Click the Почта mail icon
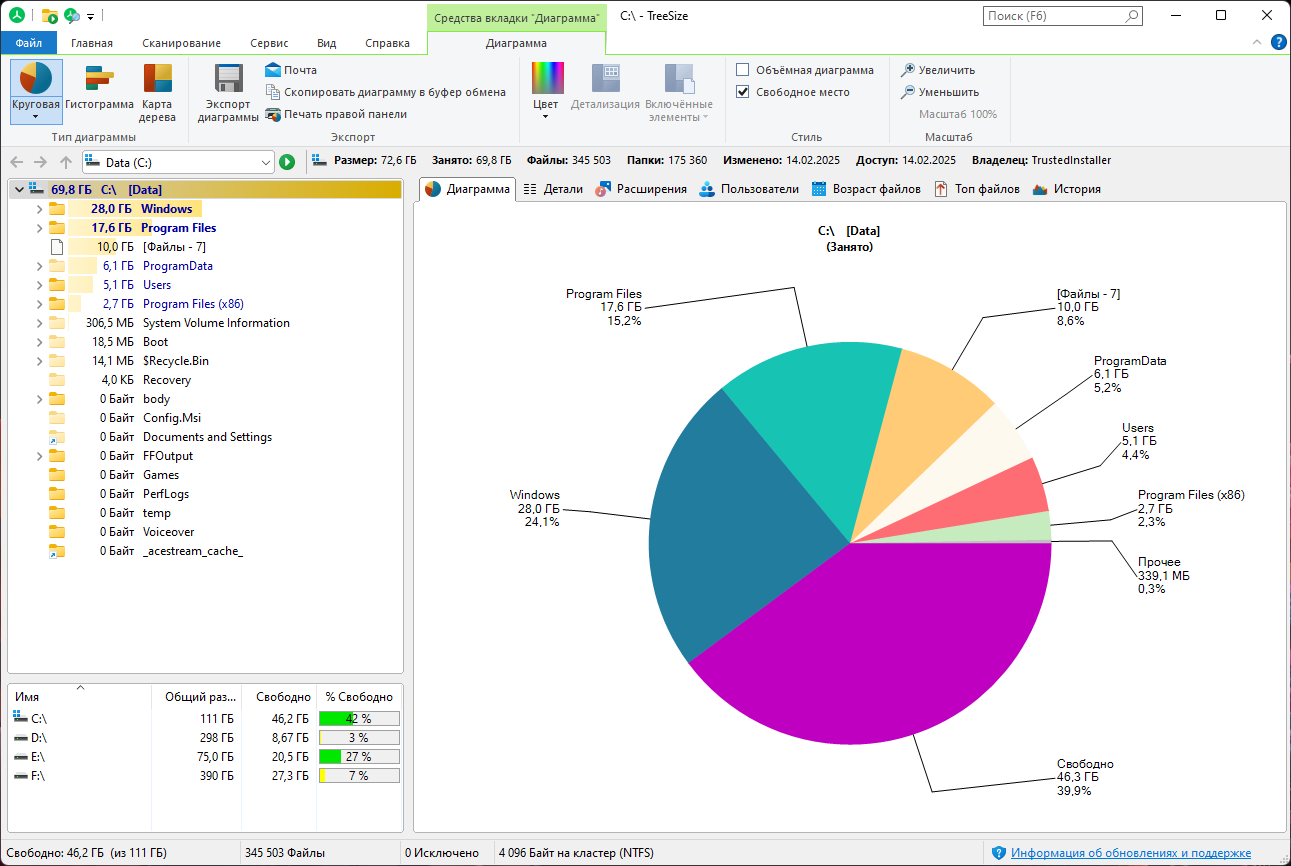This screenshot has height=866, width=1291. (x=273, y=70)
